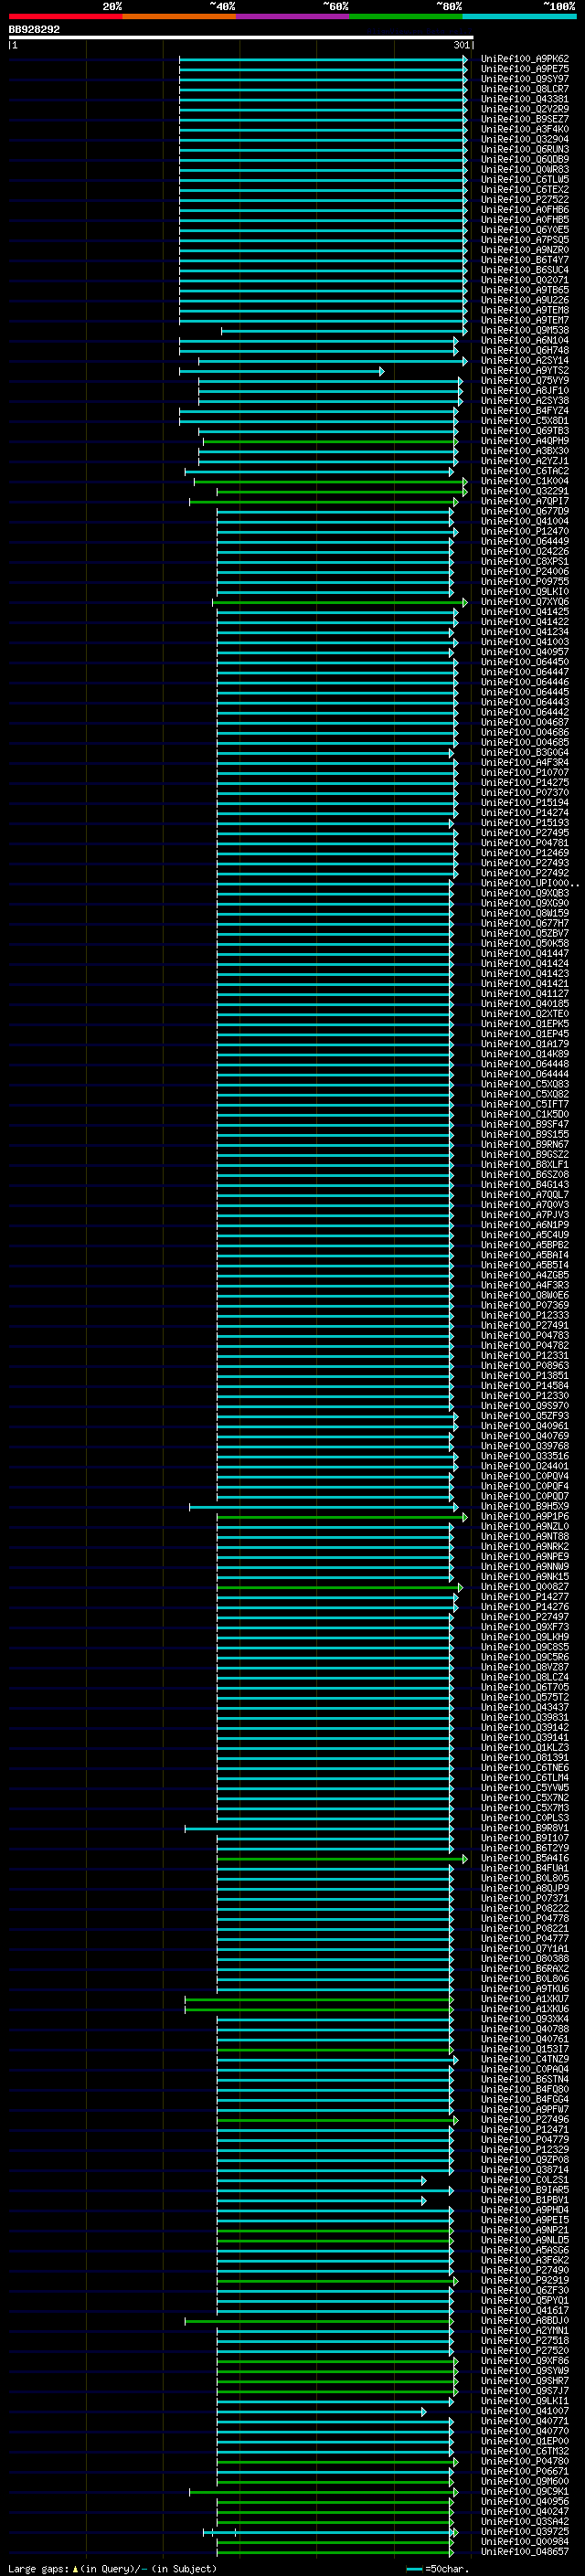Select hit label UniRef100_B9IAR5
This screenshot has width=585, height=2576.
click(525, 2189)
